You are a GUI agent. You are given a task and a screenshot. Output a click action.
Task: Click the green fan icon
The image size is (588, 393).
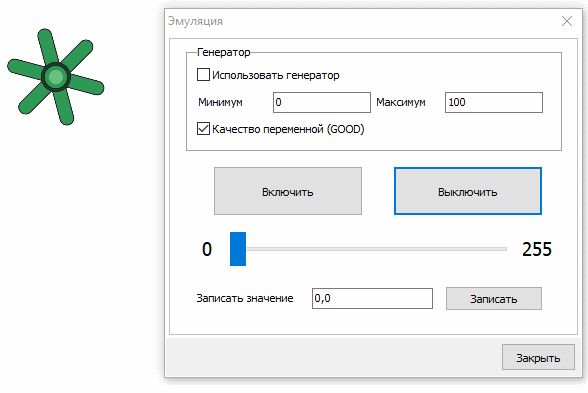(56, 76)
